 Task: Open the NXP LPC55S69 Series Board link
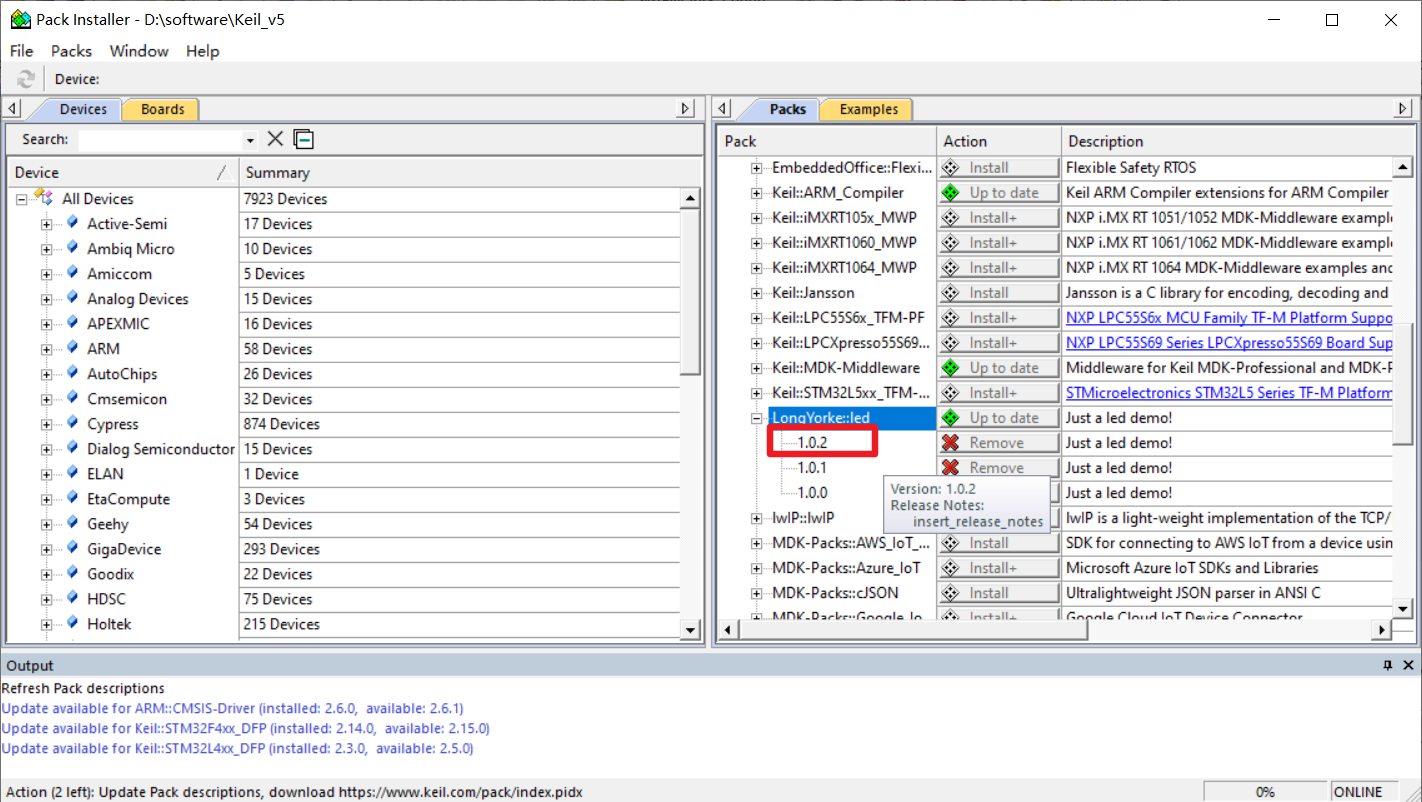click(1229, 342)
